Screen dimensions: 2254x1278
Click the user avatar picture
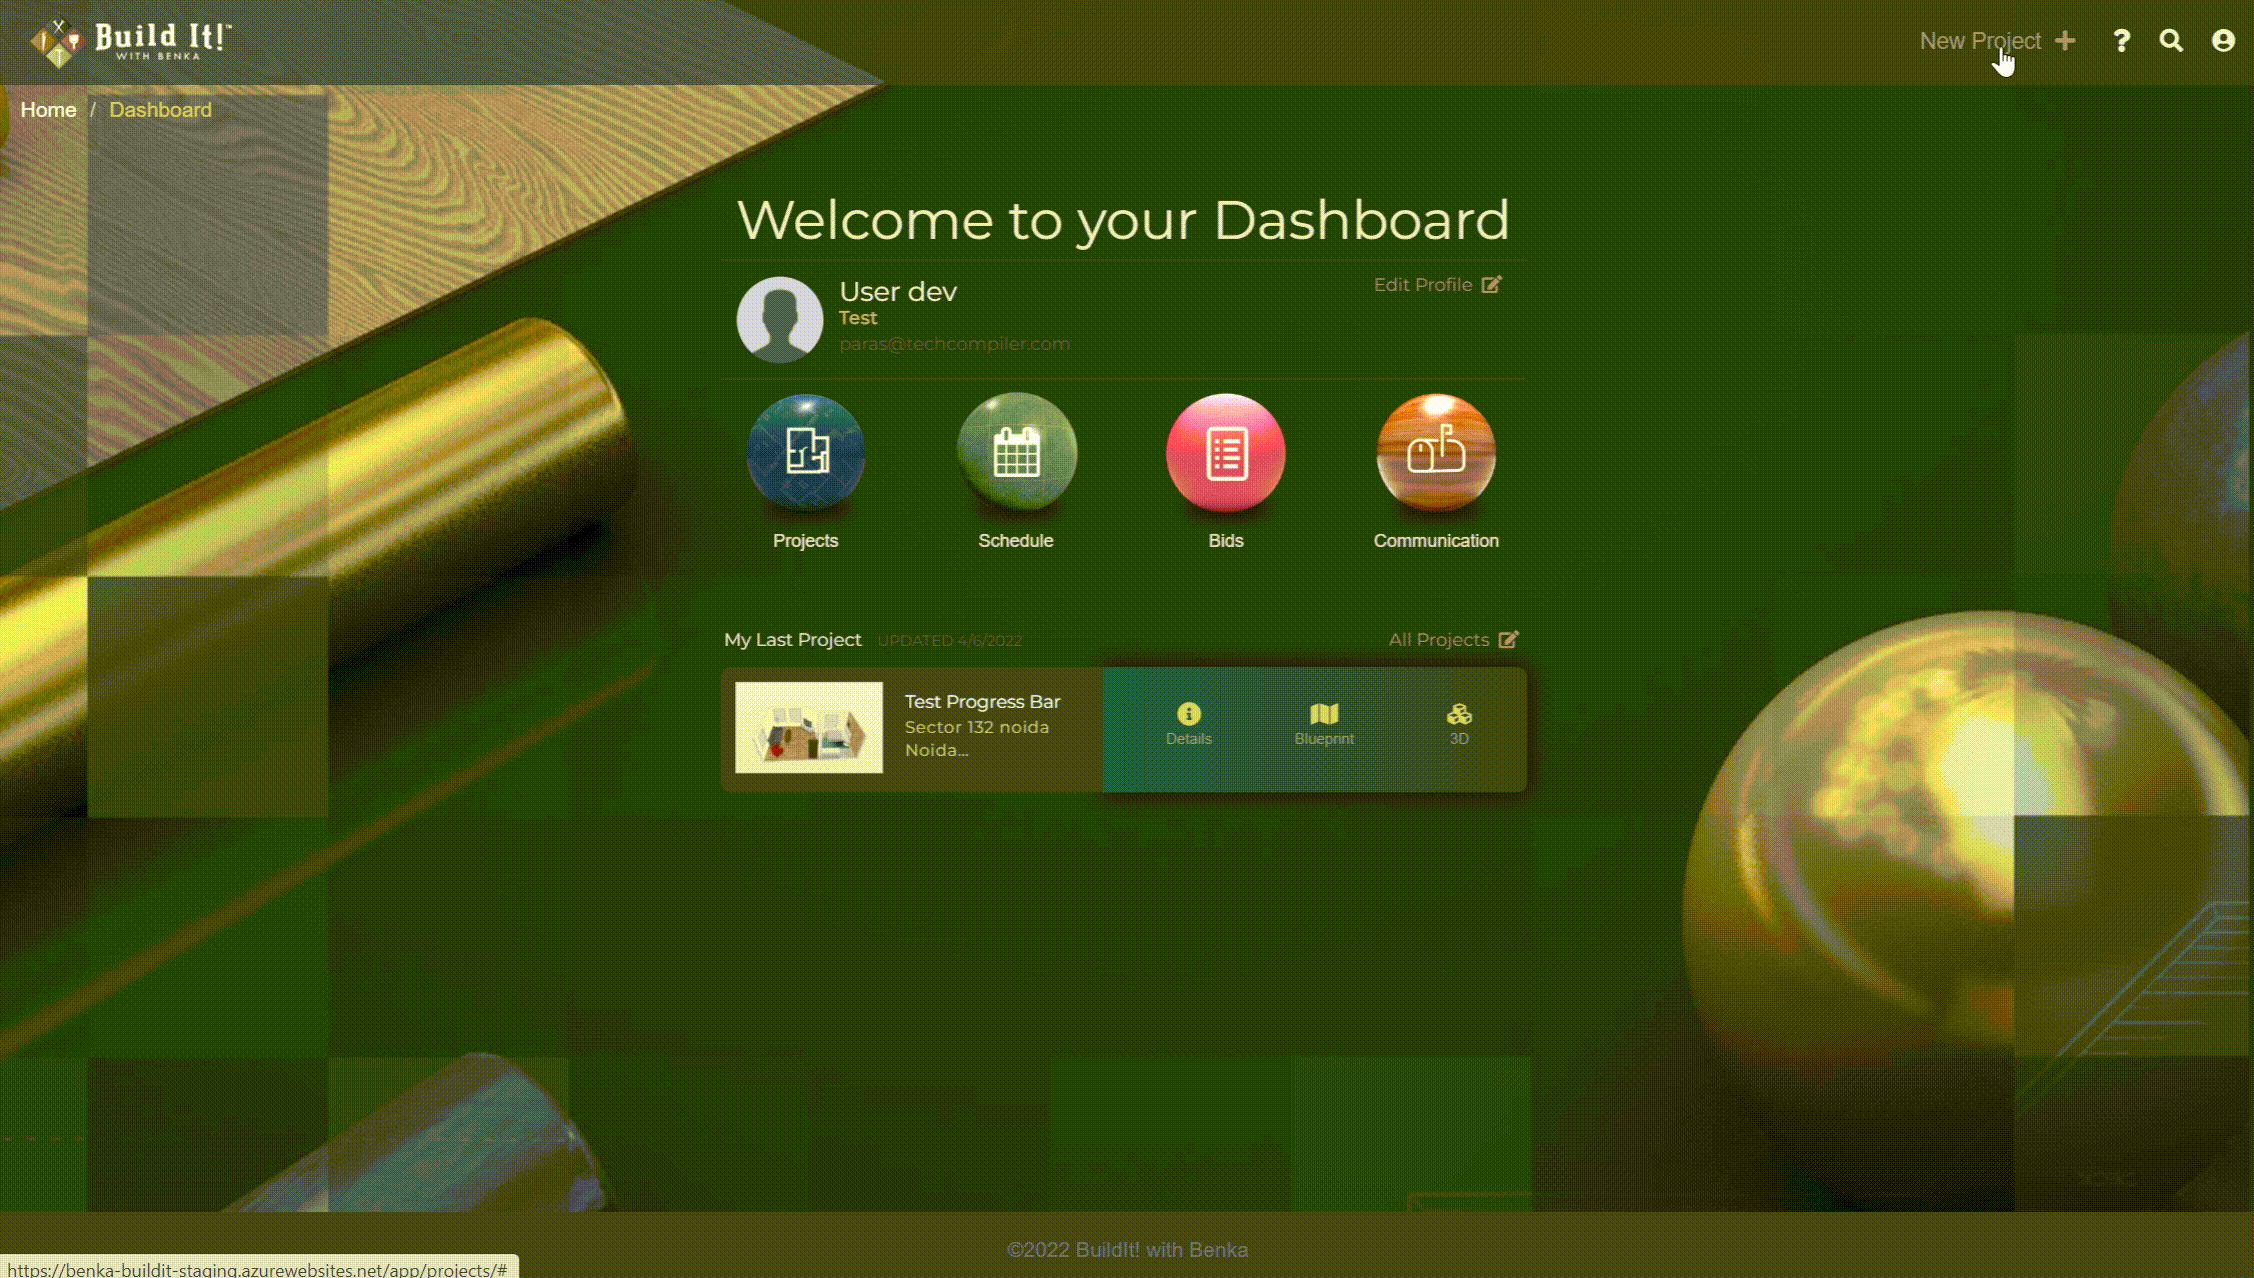[779, 320]
